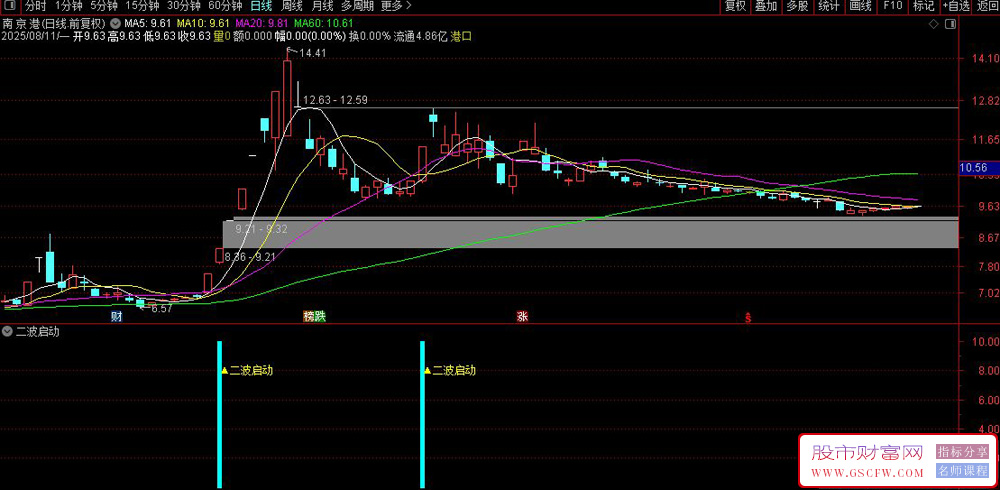
Task: Open the 多股 multi-stock view
Action: [797, 6]
